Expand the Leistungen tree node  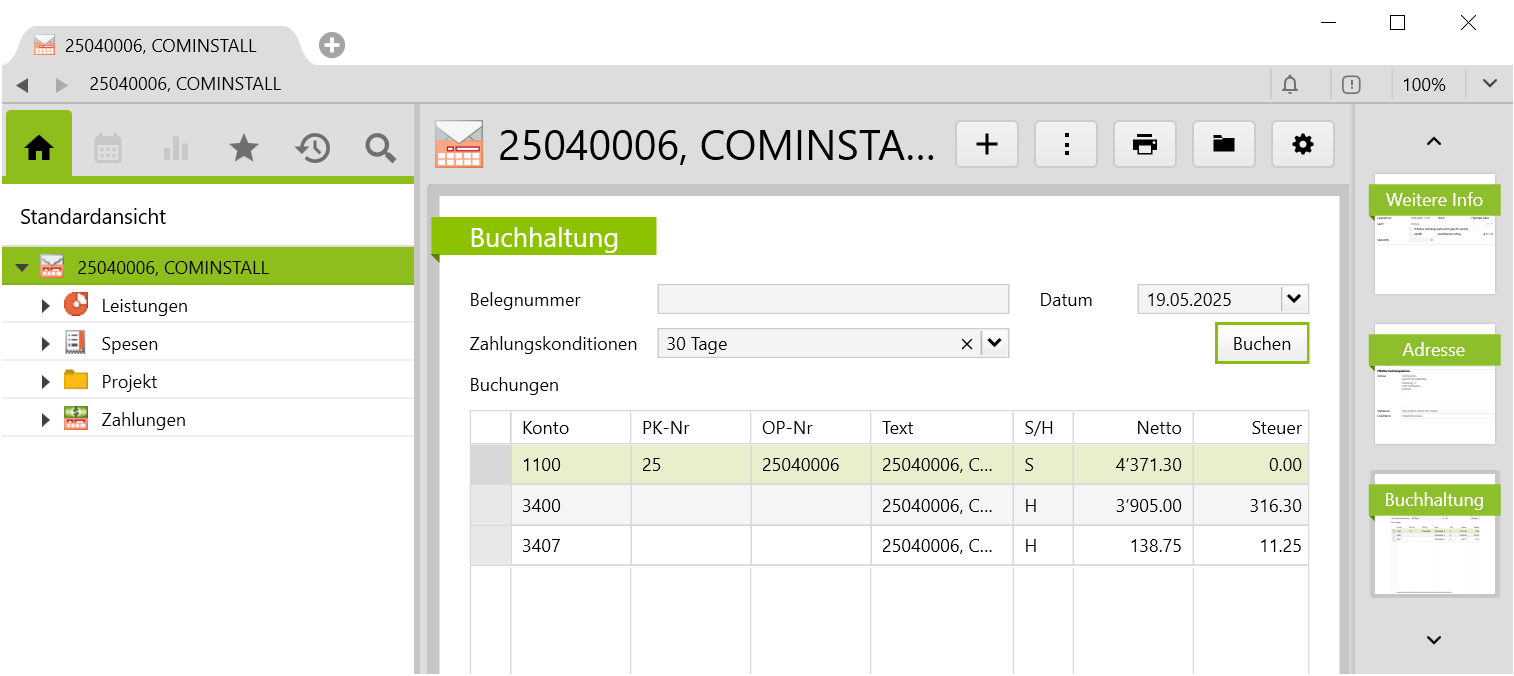pos(45,306)
